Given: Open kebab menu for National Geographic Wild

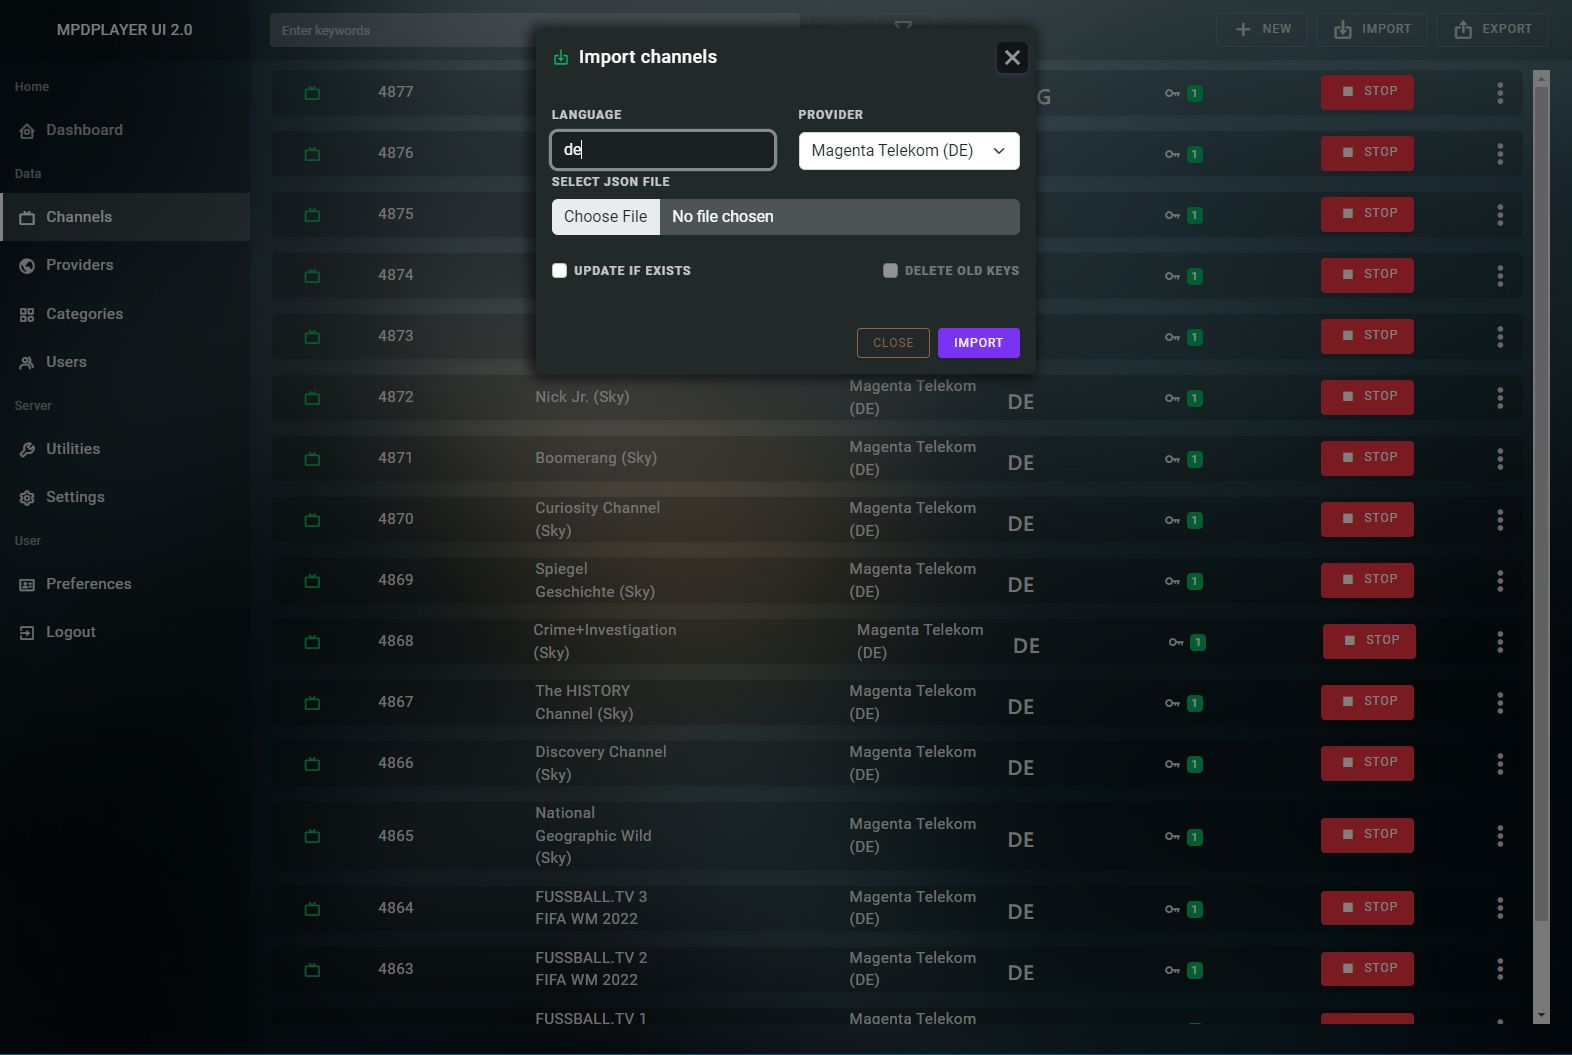Looking at the screenshot, I should [1499, 836].
